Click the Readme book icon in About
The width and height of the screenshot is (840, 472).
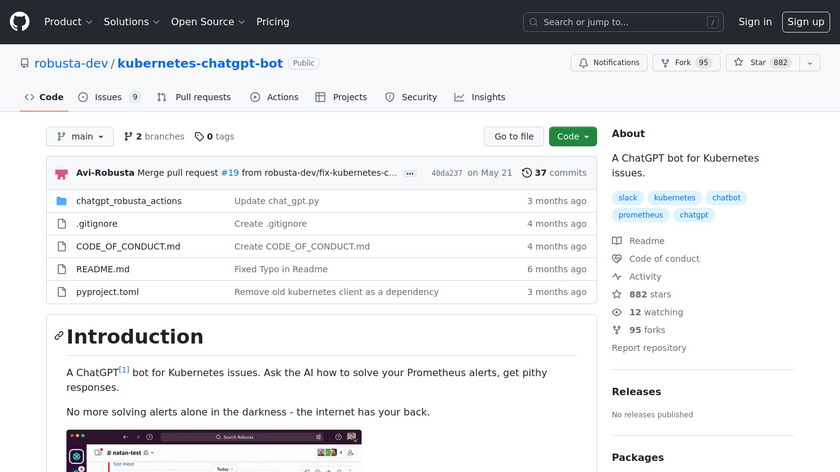(x=617, y=241)
